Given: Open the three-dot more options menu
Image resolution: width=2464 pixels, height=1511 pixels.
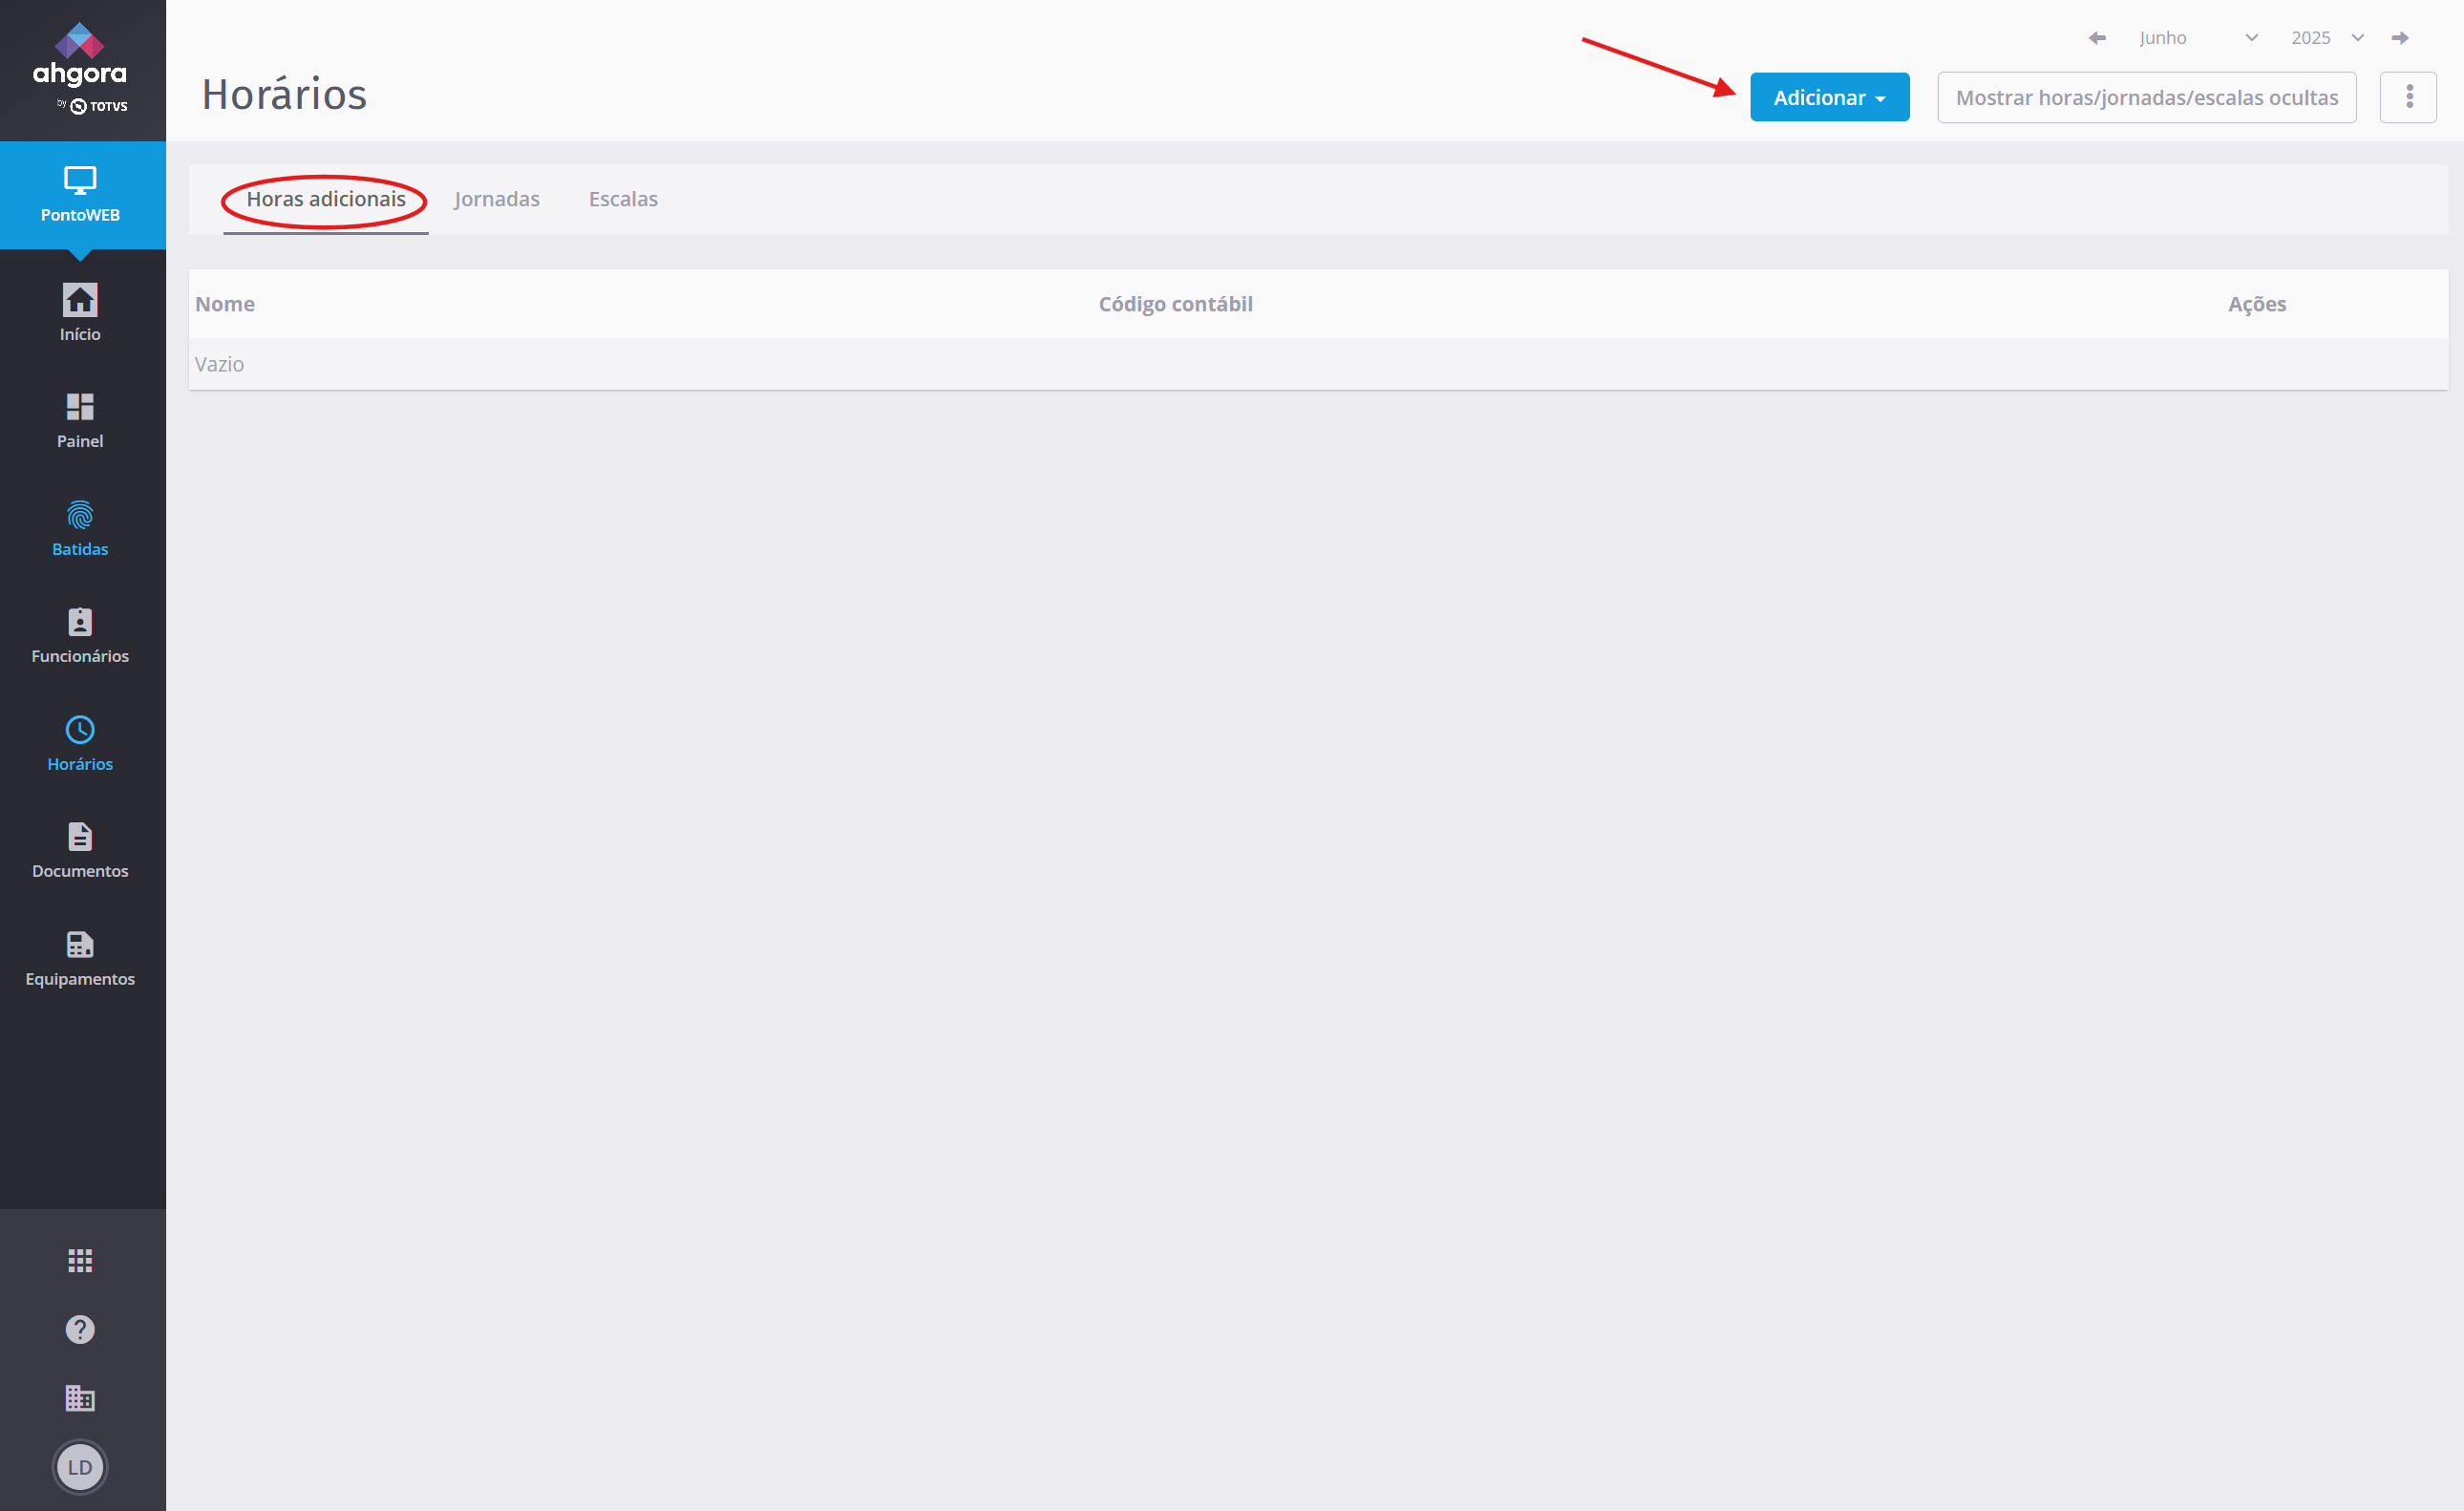Looking at the screenshot, I should pos(2408,97).
